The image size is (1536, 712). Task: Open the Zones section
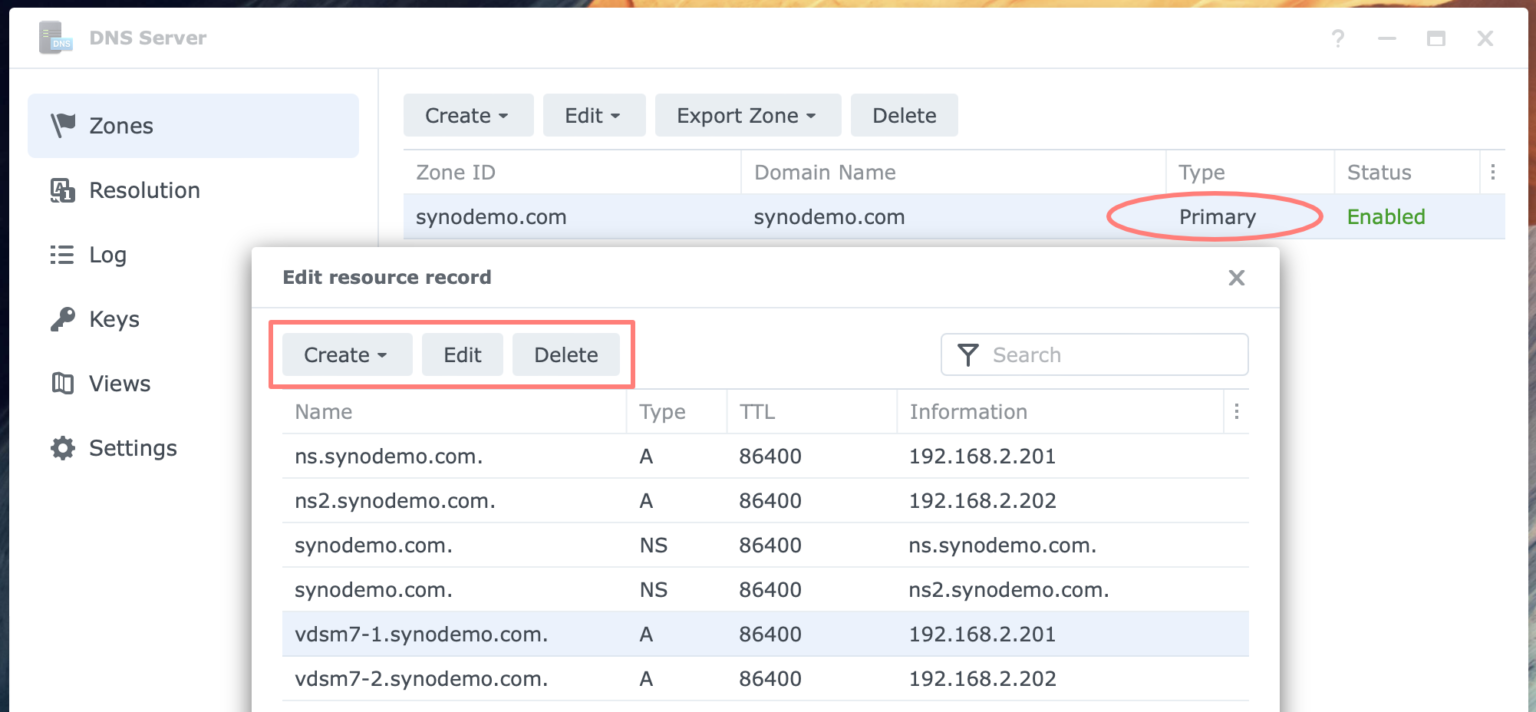[193, 126]
